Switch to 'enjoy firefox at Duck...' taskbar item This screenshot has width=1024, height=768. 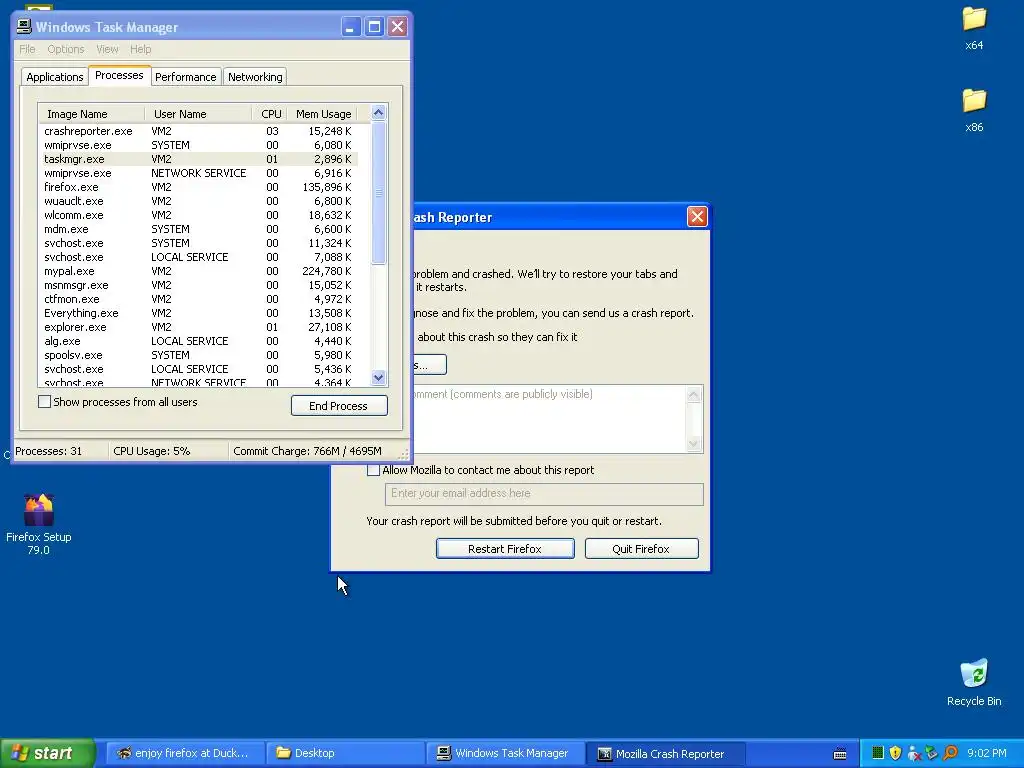(x=185, y=753)
